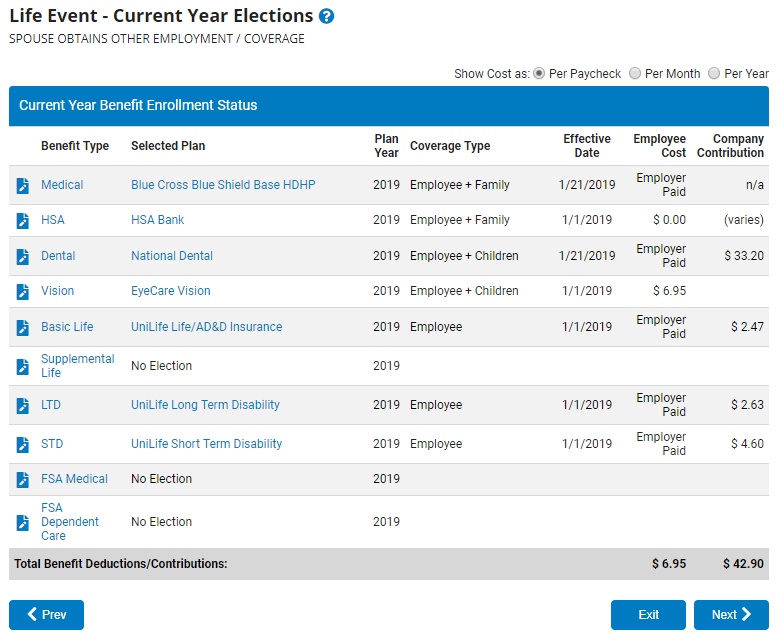
Task: Open the edit icon for LTD row
Action: point(23,406)
